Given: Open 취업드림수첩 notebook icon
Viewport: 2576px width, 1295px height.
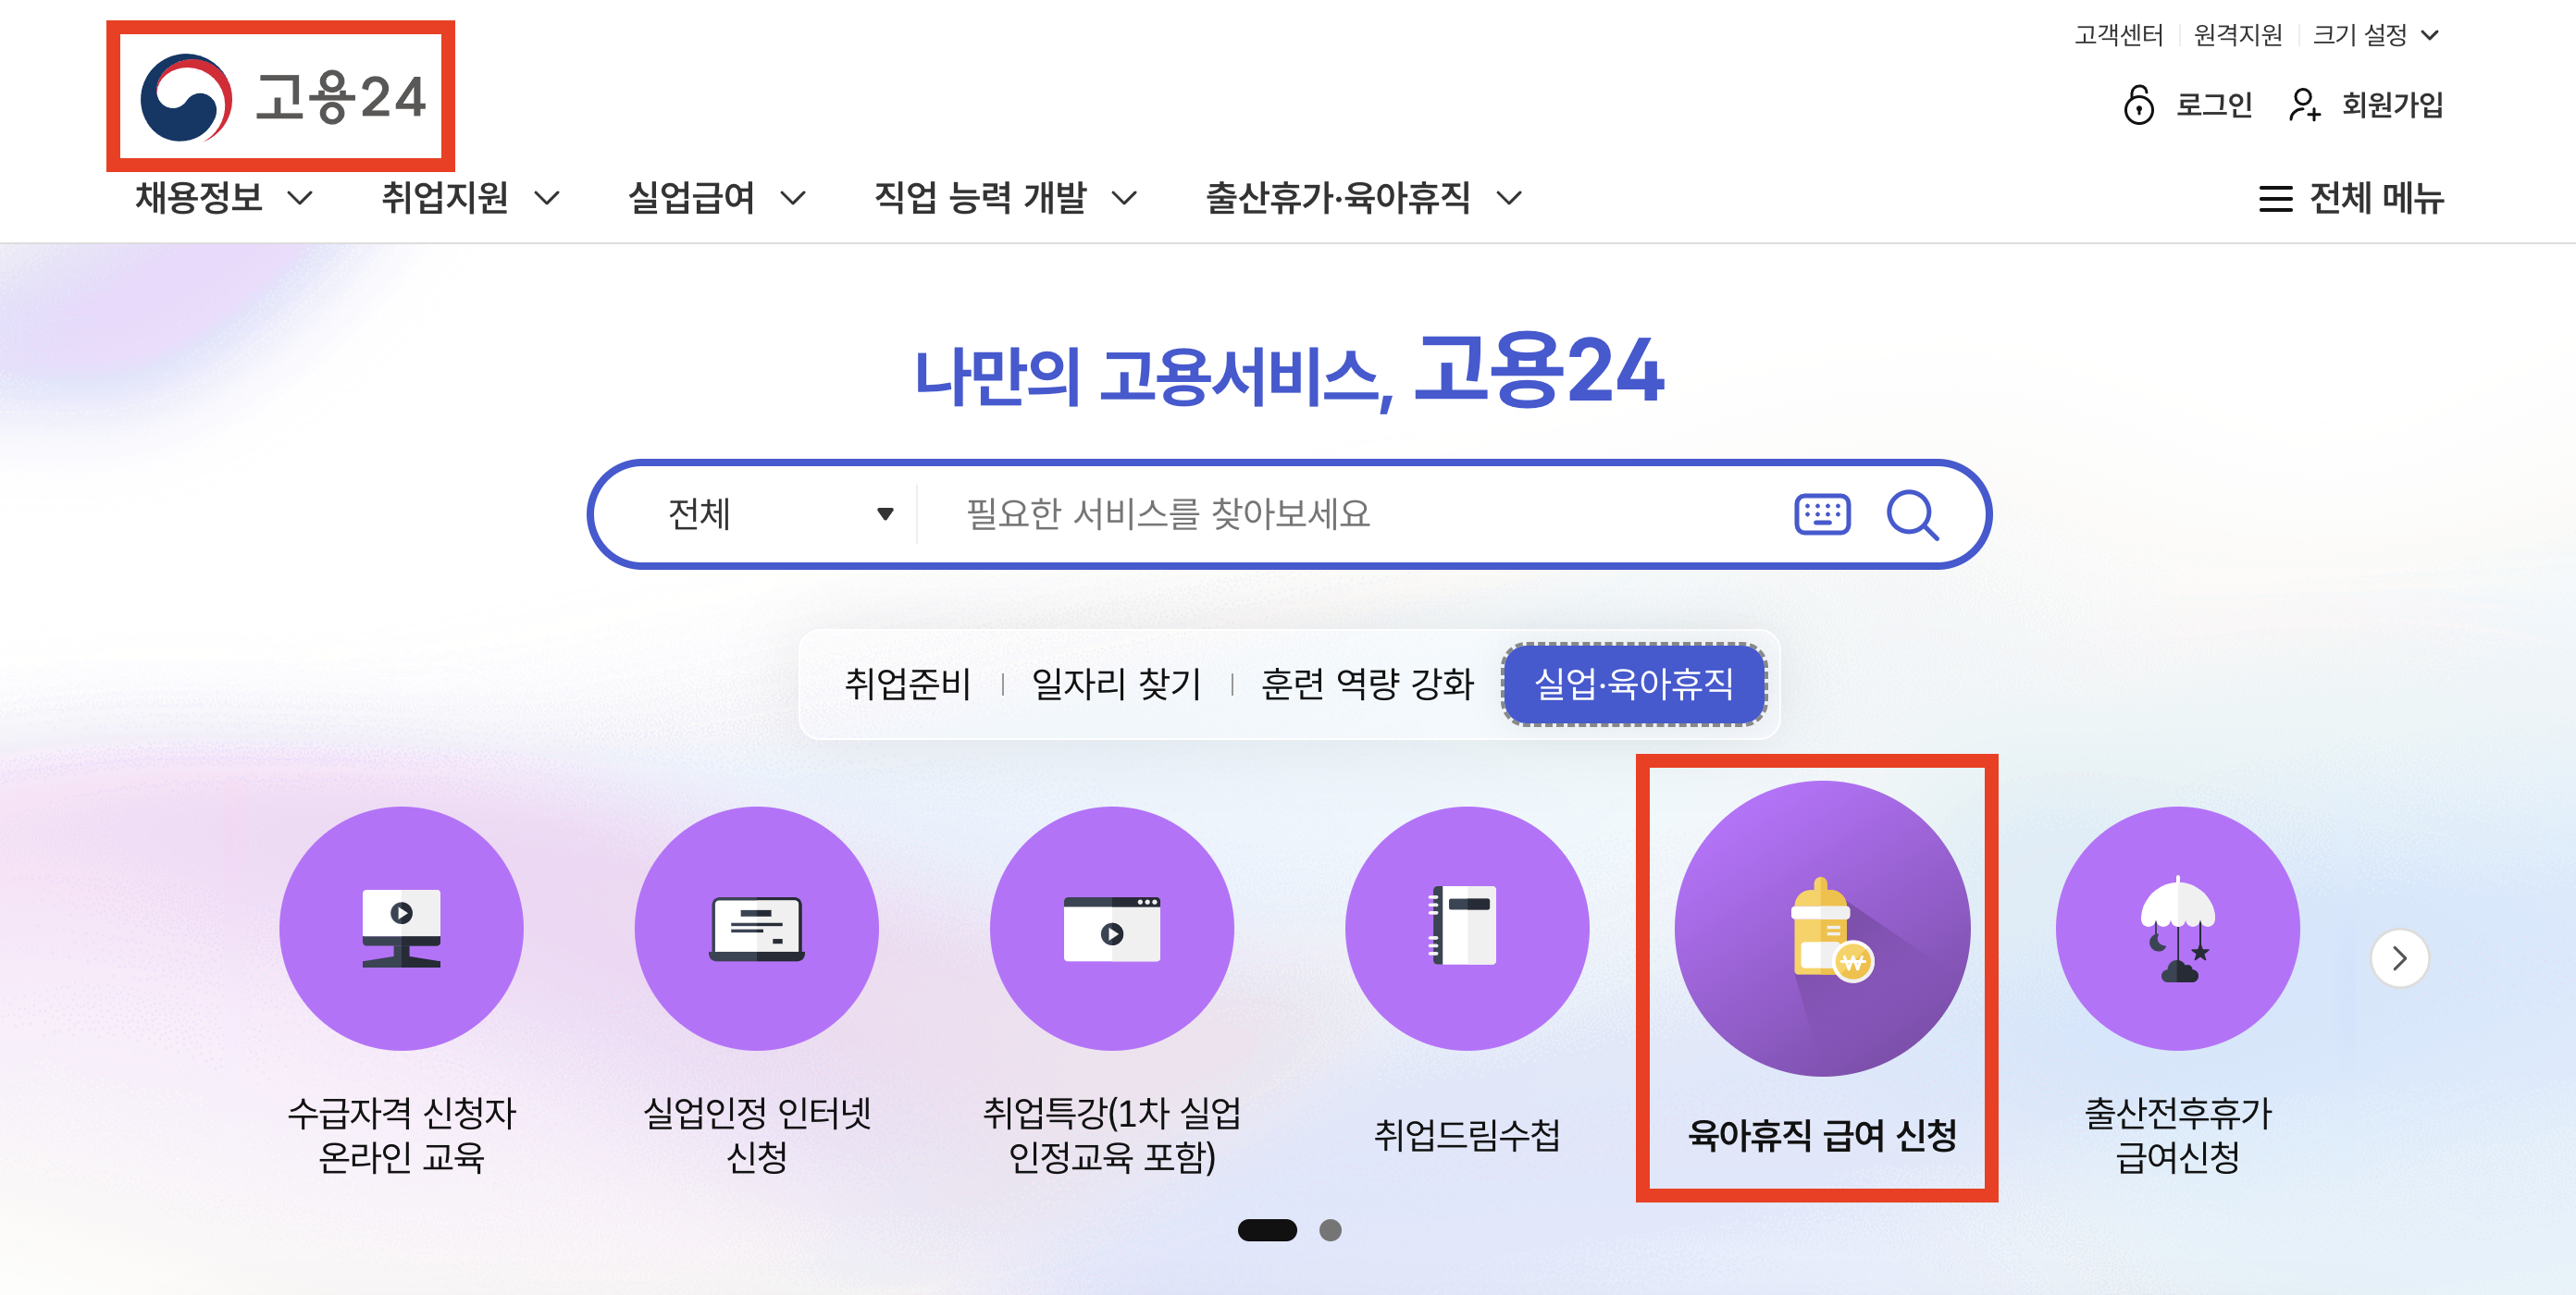Looking at the screenshot, I should coord(1466,928).
